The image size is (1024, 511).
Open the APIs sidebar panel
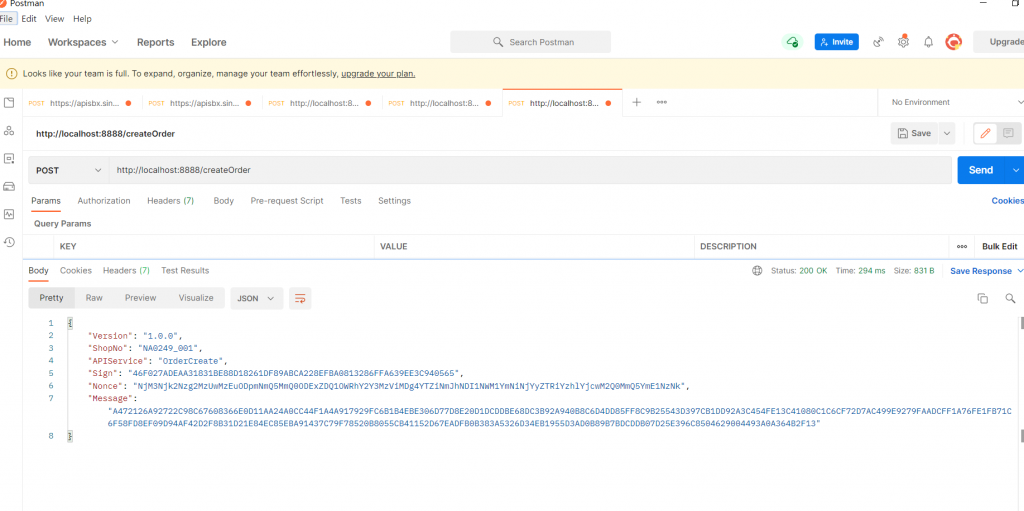[x=9, y=131]
